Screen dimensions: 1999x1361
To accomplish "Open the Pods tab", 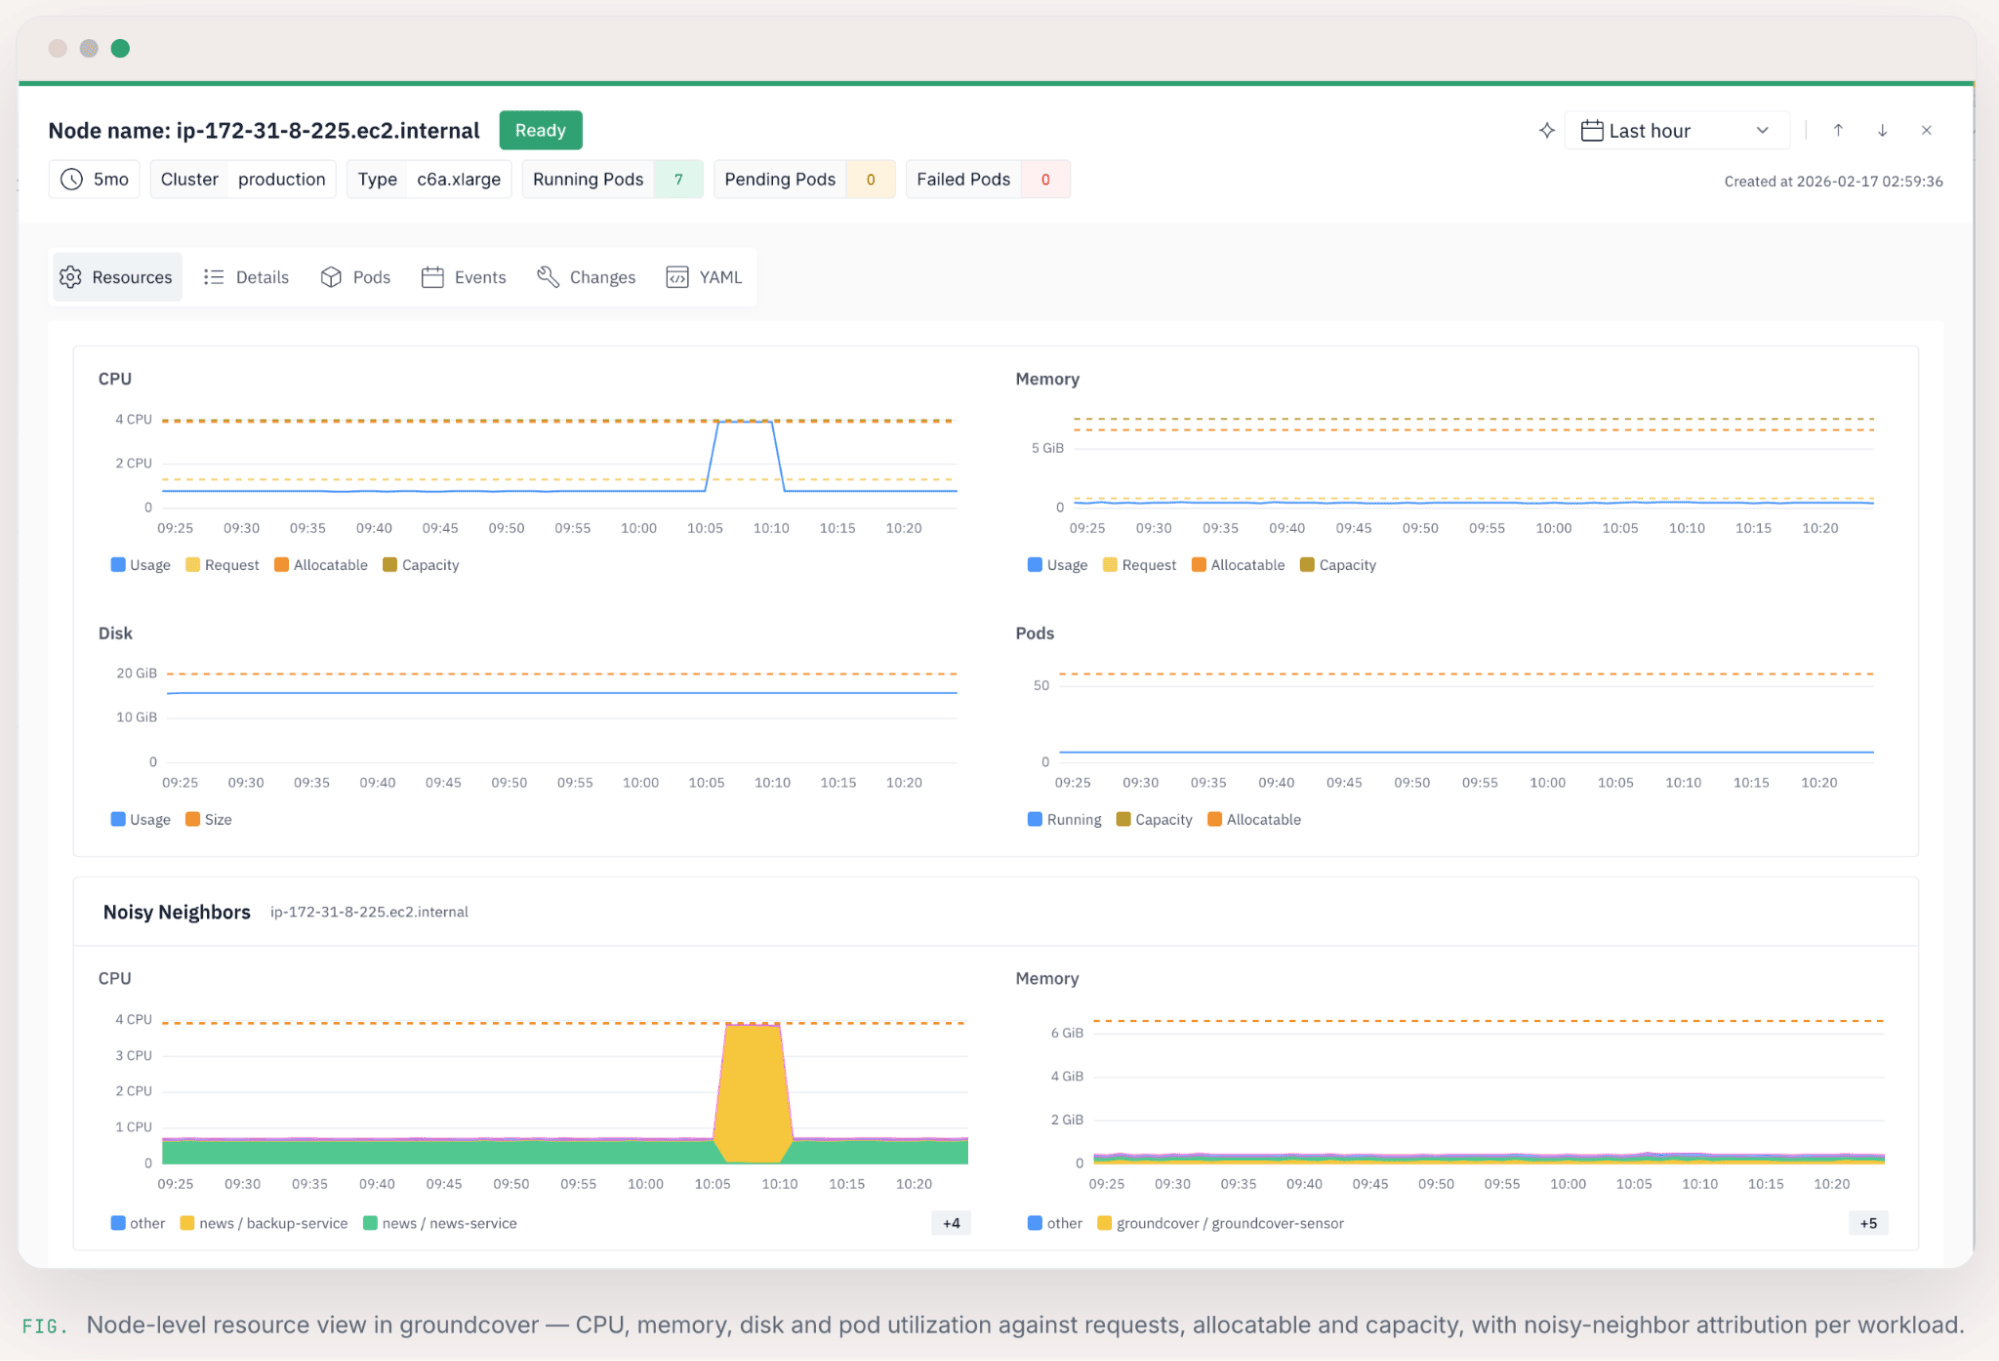I will click(355, 277).
